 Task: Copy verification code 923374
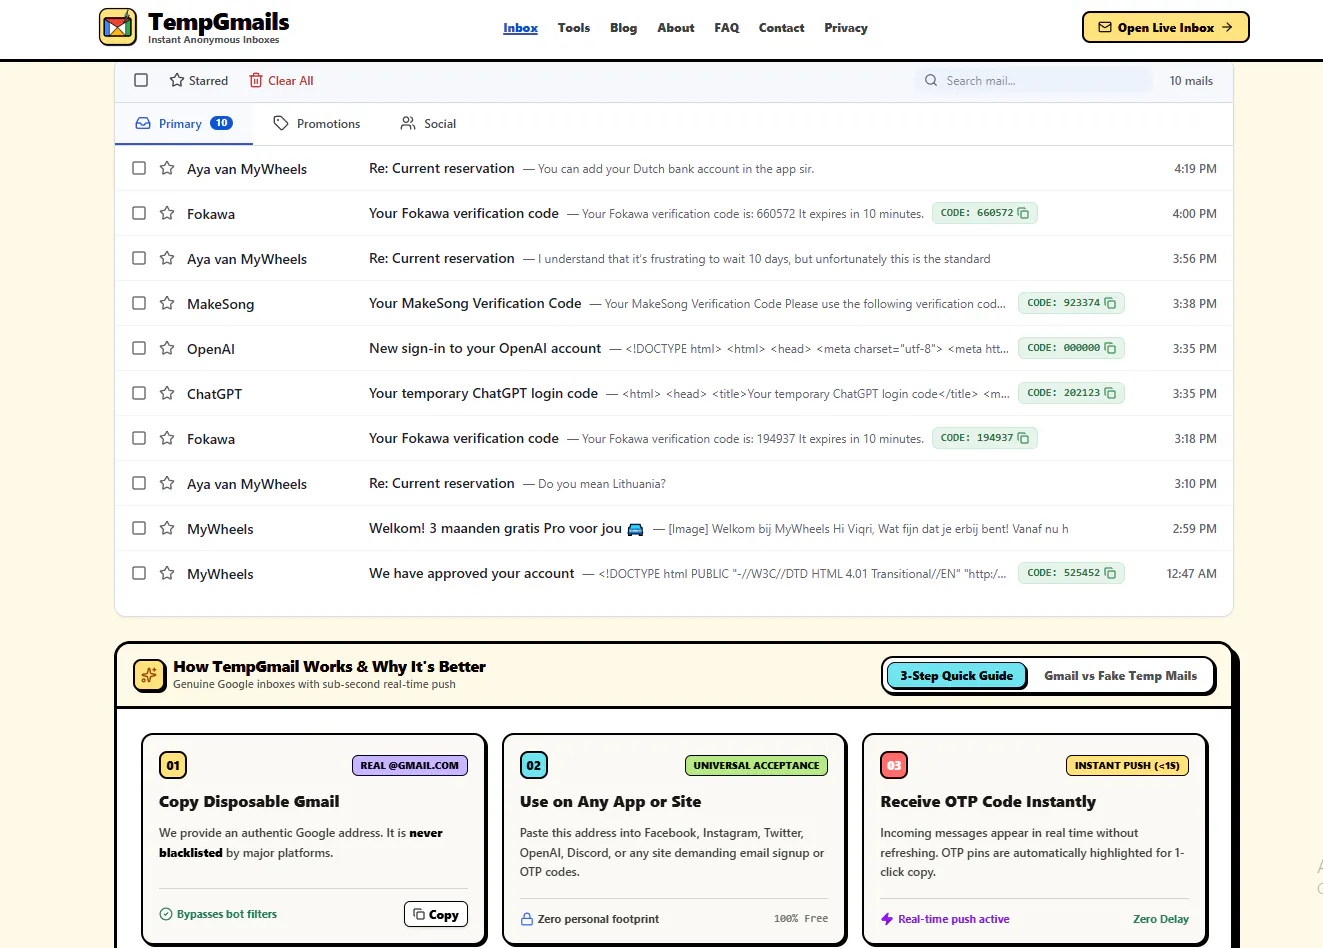tap(1110, 303)
